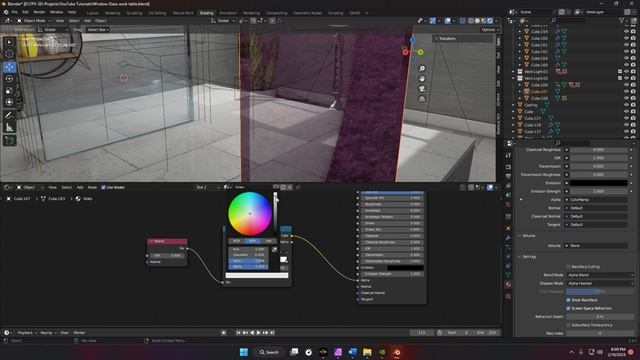This screenshot has width=640, height=360.
Task: Click the color wheel in picker popup
Action: 250,213
